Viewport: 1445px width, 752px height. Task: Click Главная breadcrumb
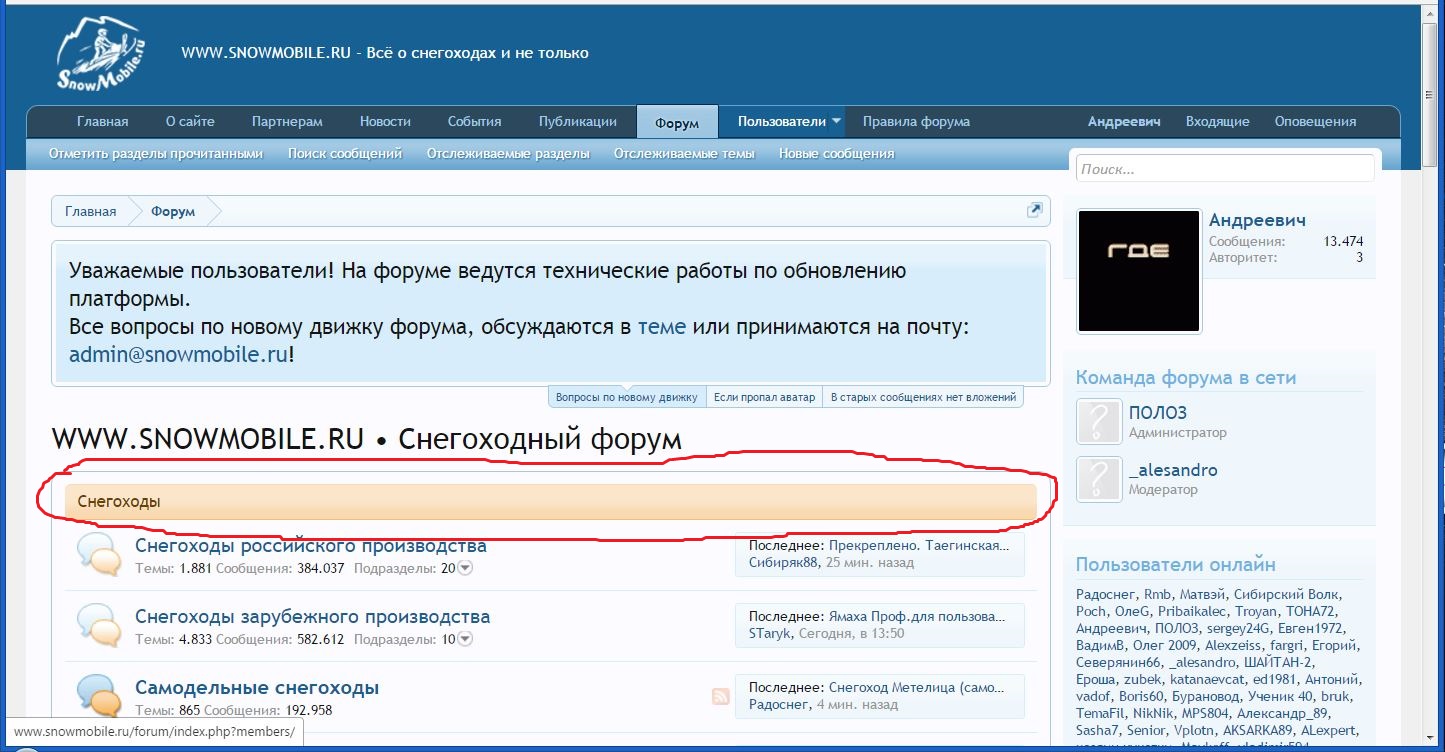pos(90,211)
